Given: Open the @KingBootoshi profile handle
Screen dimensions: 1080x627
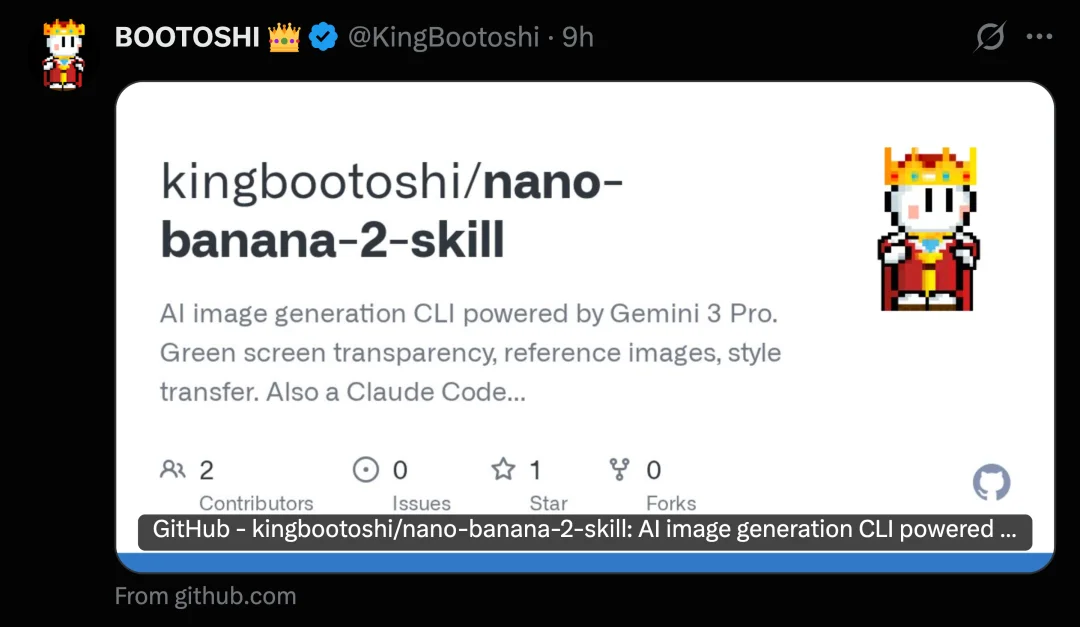Looking at the screenshot, I should coord(446,37).
